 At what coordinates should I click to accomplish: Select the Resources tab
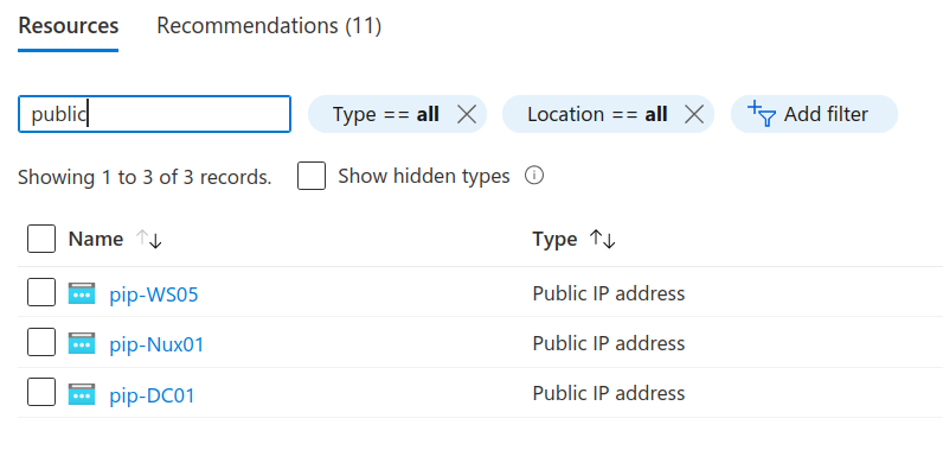point(68,26)
